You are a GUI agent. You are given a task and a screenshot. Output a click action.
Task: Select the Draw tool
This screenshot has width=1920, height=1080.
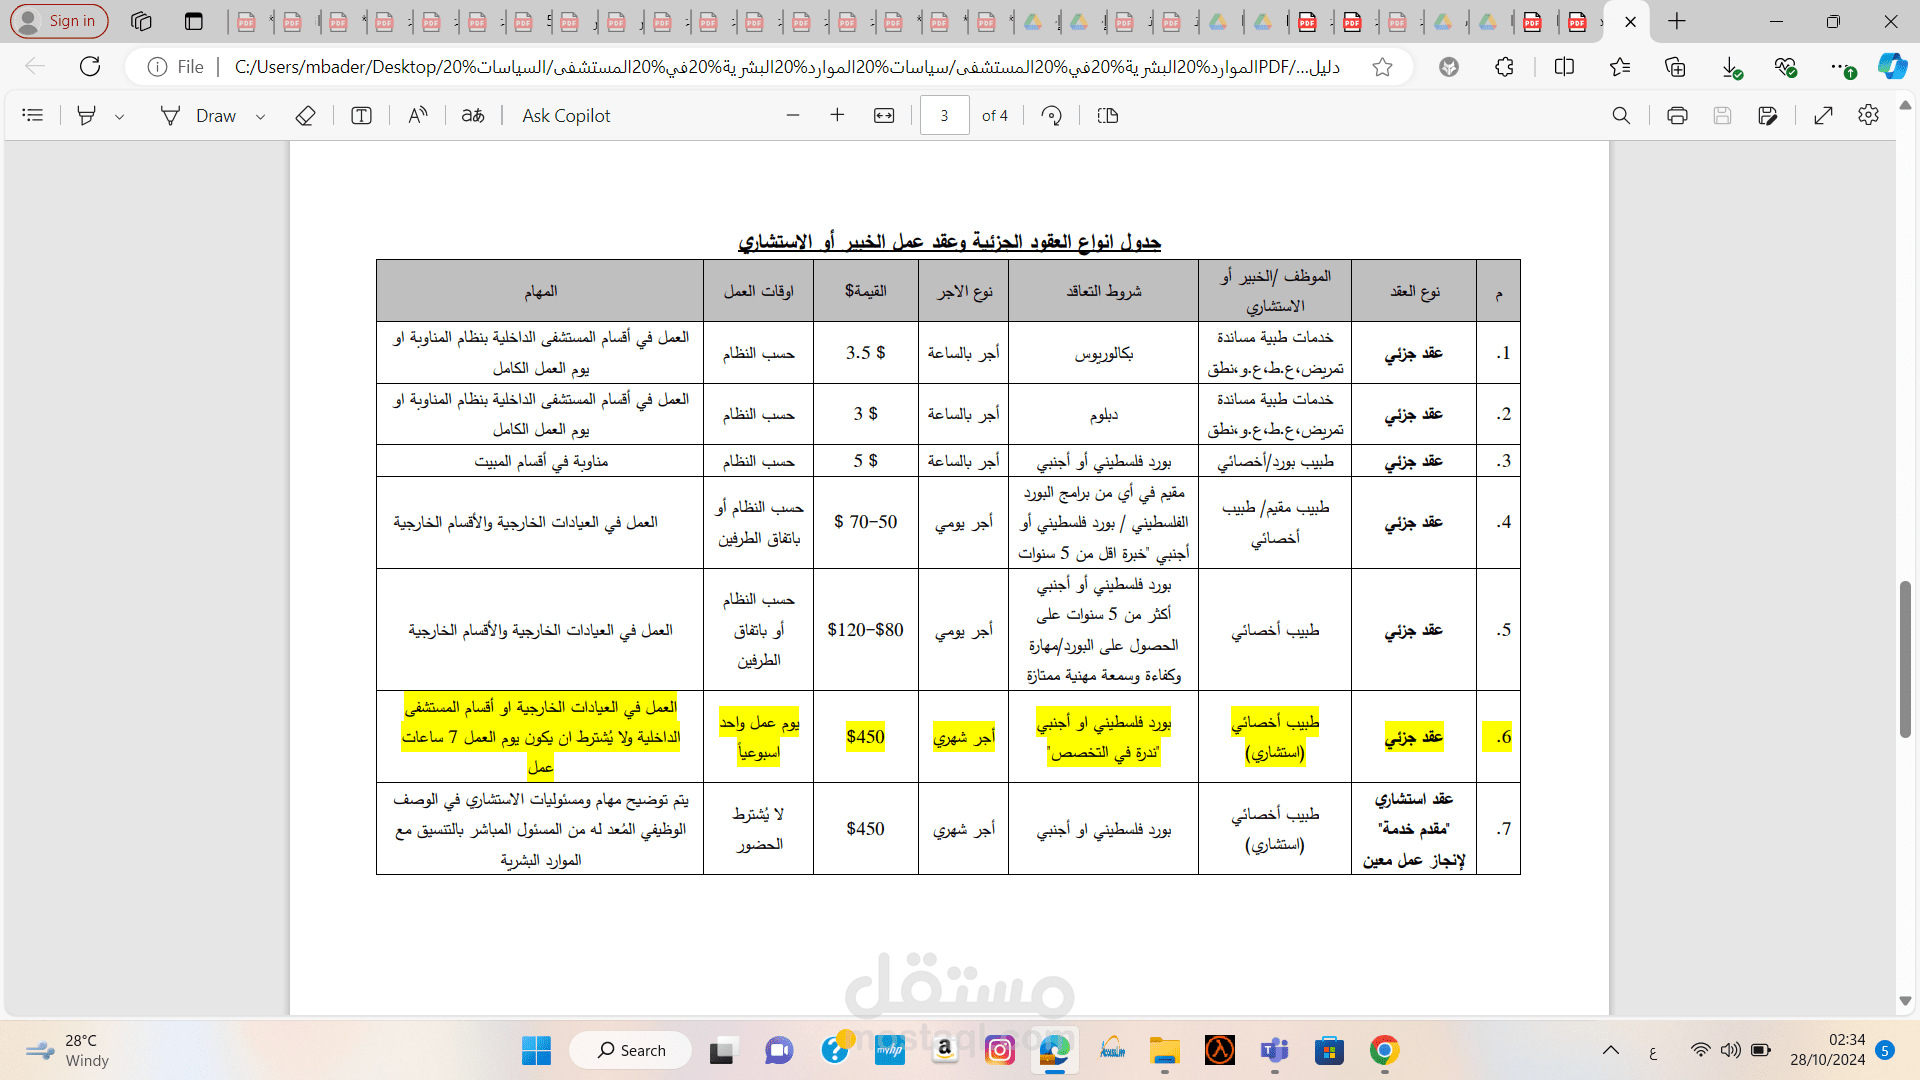pos(198,116)
